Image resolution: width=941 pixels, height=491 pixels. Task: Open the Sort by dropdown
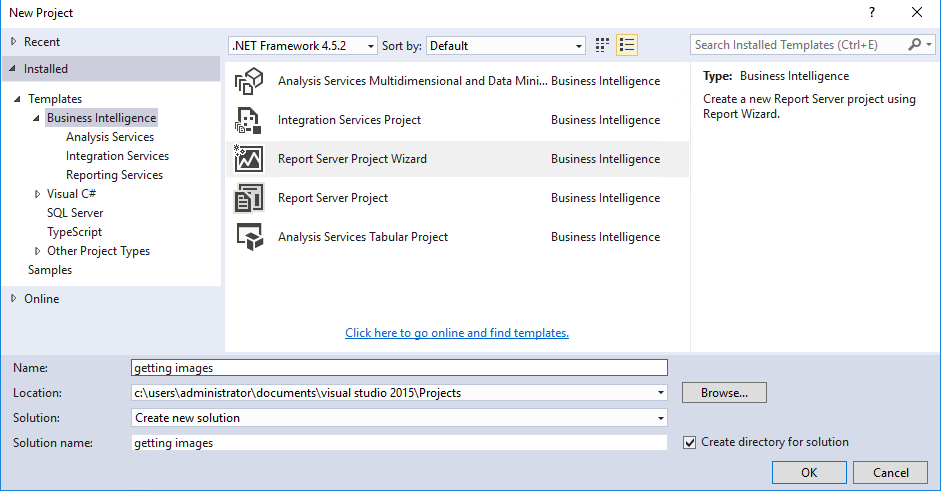[x=506, y=46]
